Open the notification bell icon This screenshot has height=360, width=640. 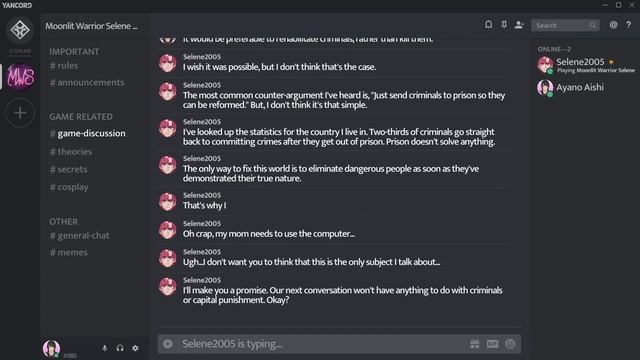[x=488, y=25]
